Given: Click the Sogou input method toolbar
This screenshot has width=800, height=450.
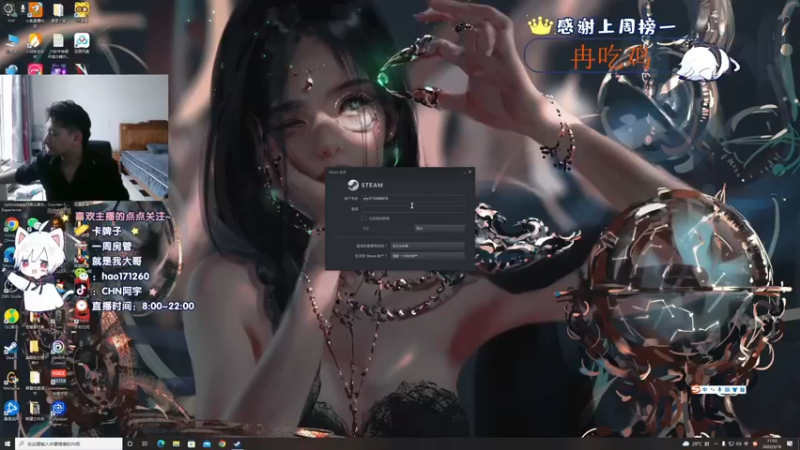Looking at the screenshot, I should (x=718, y=390).
